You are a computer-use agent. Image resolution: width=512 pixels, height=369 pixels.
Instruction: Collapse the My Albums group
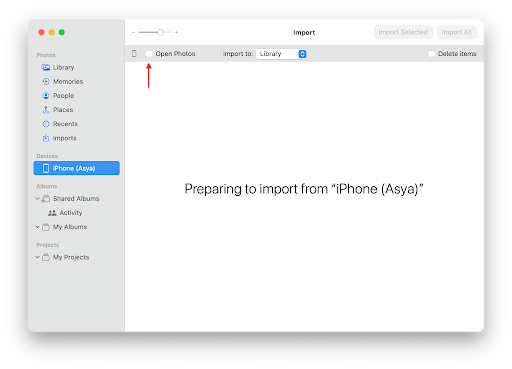[x=37, y=227]
